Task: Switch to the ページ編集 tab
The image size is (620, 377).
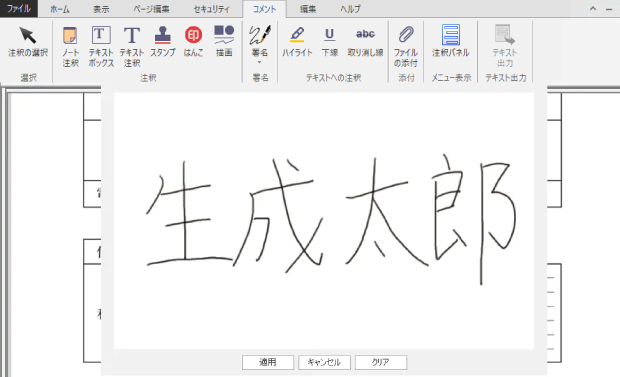Action: tap(151, 9)
